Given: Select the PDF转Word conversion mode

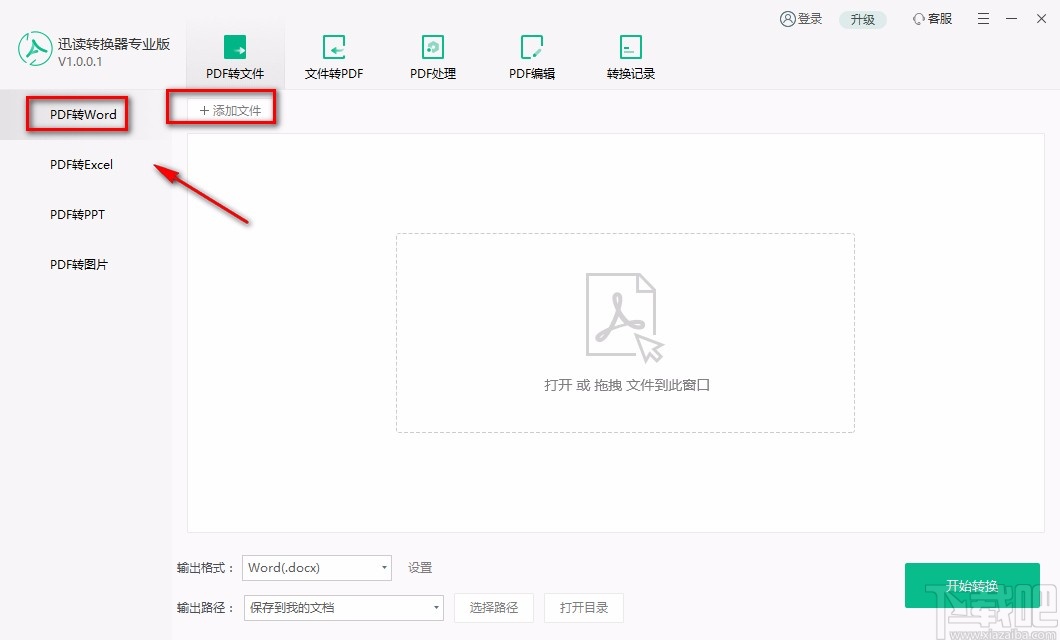Looking at the screenshot, I should coord(77,114).
